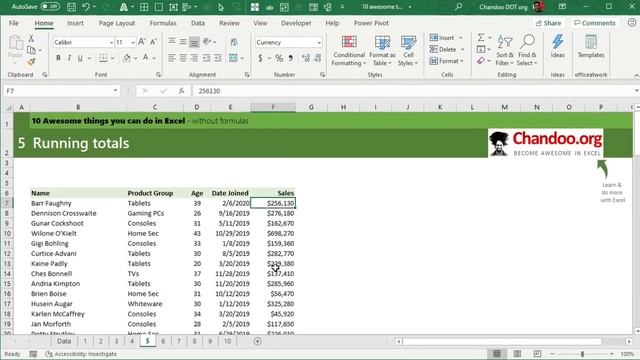This screenshot has height=360, width=640.
Task: Open the Conditional Formatting menu
Action: (x=349, y=51)
